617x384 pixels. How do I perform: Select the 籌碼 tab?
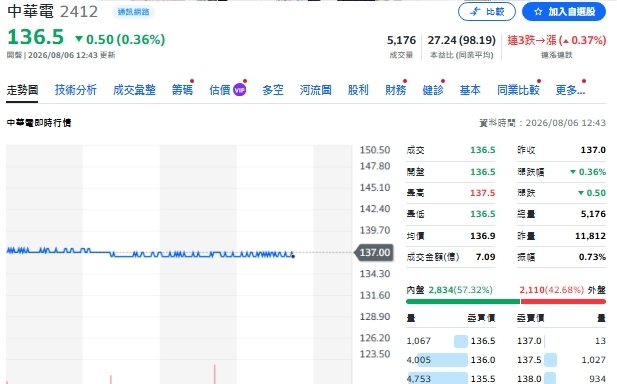click(182, 90)
